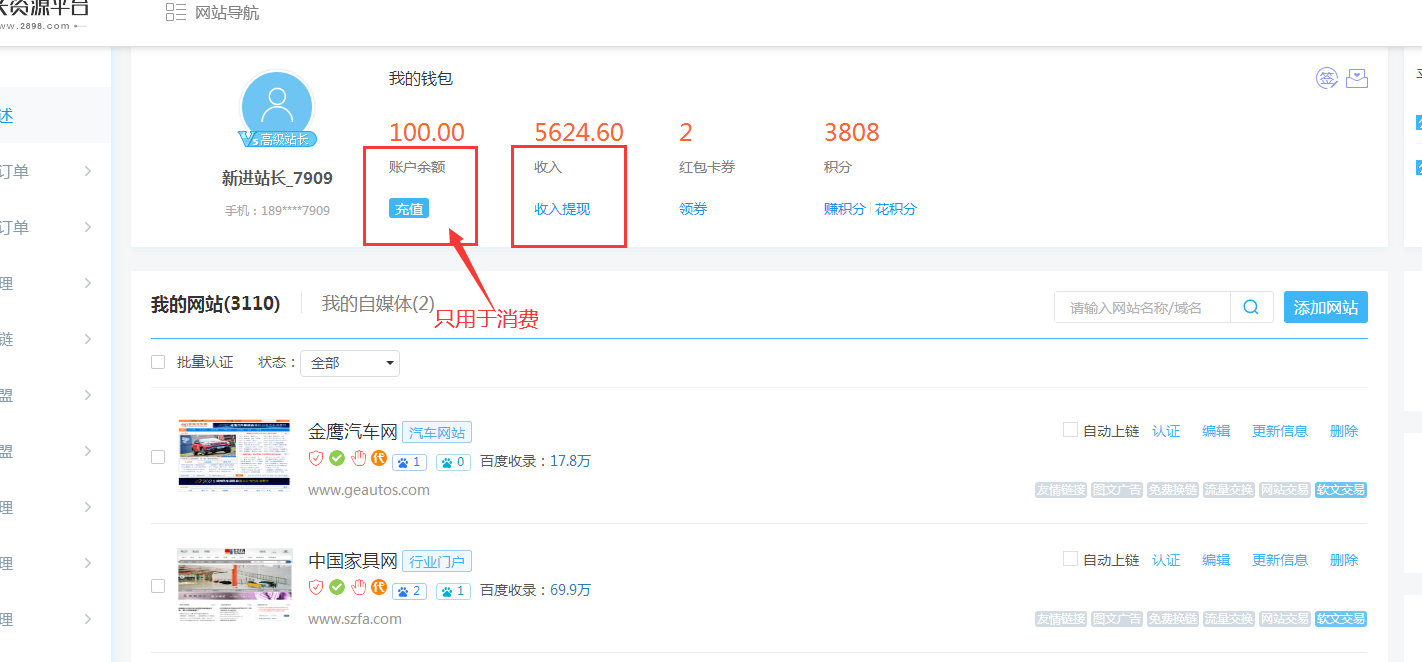The height and width of the screenshot is (662, 1422).
Task: Click red hand icon for 中国家具网
Action: pos(358,588)
